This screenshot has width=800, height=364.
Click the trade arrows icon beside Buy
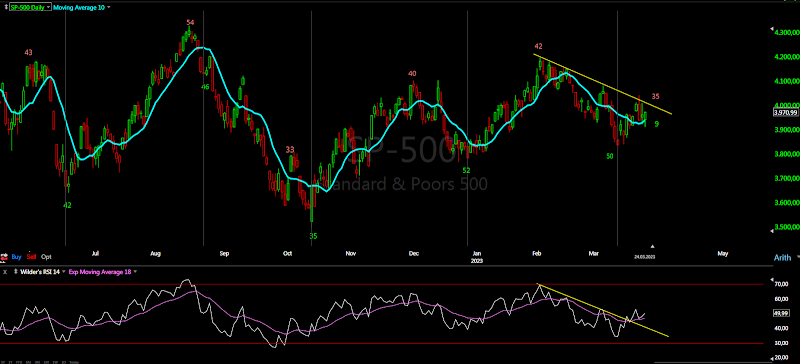pos(5,257)
